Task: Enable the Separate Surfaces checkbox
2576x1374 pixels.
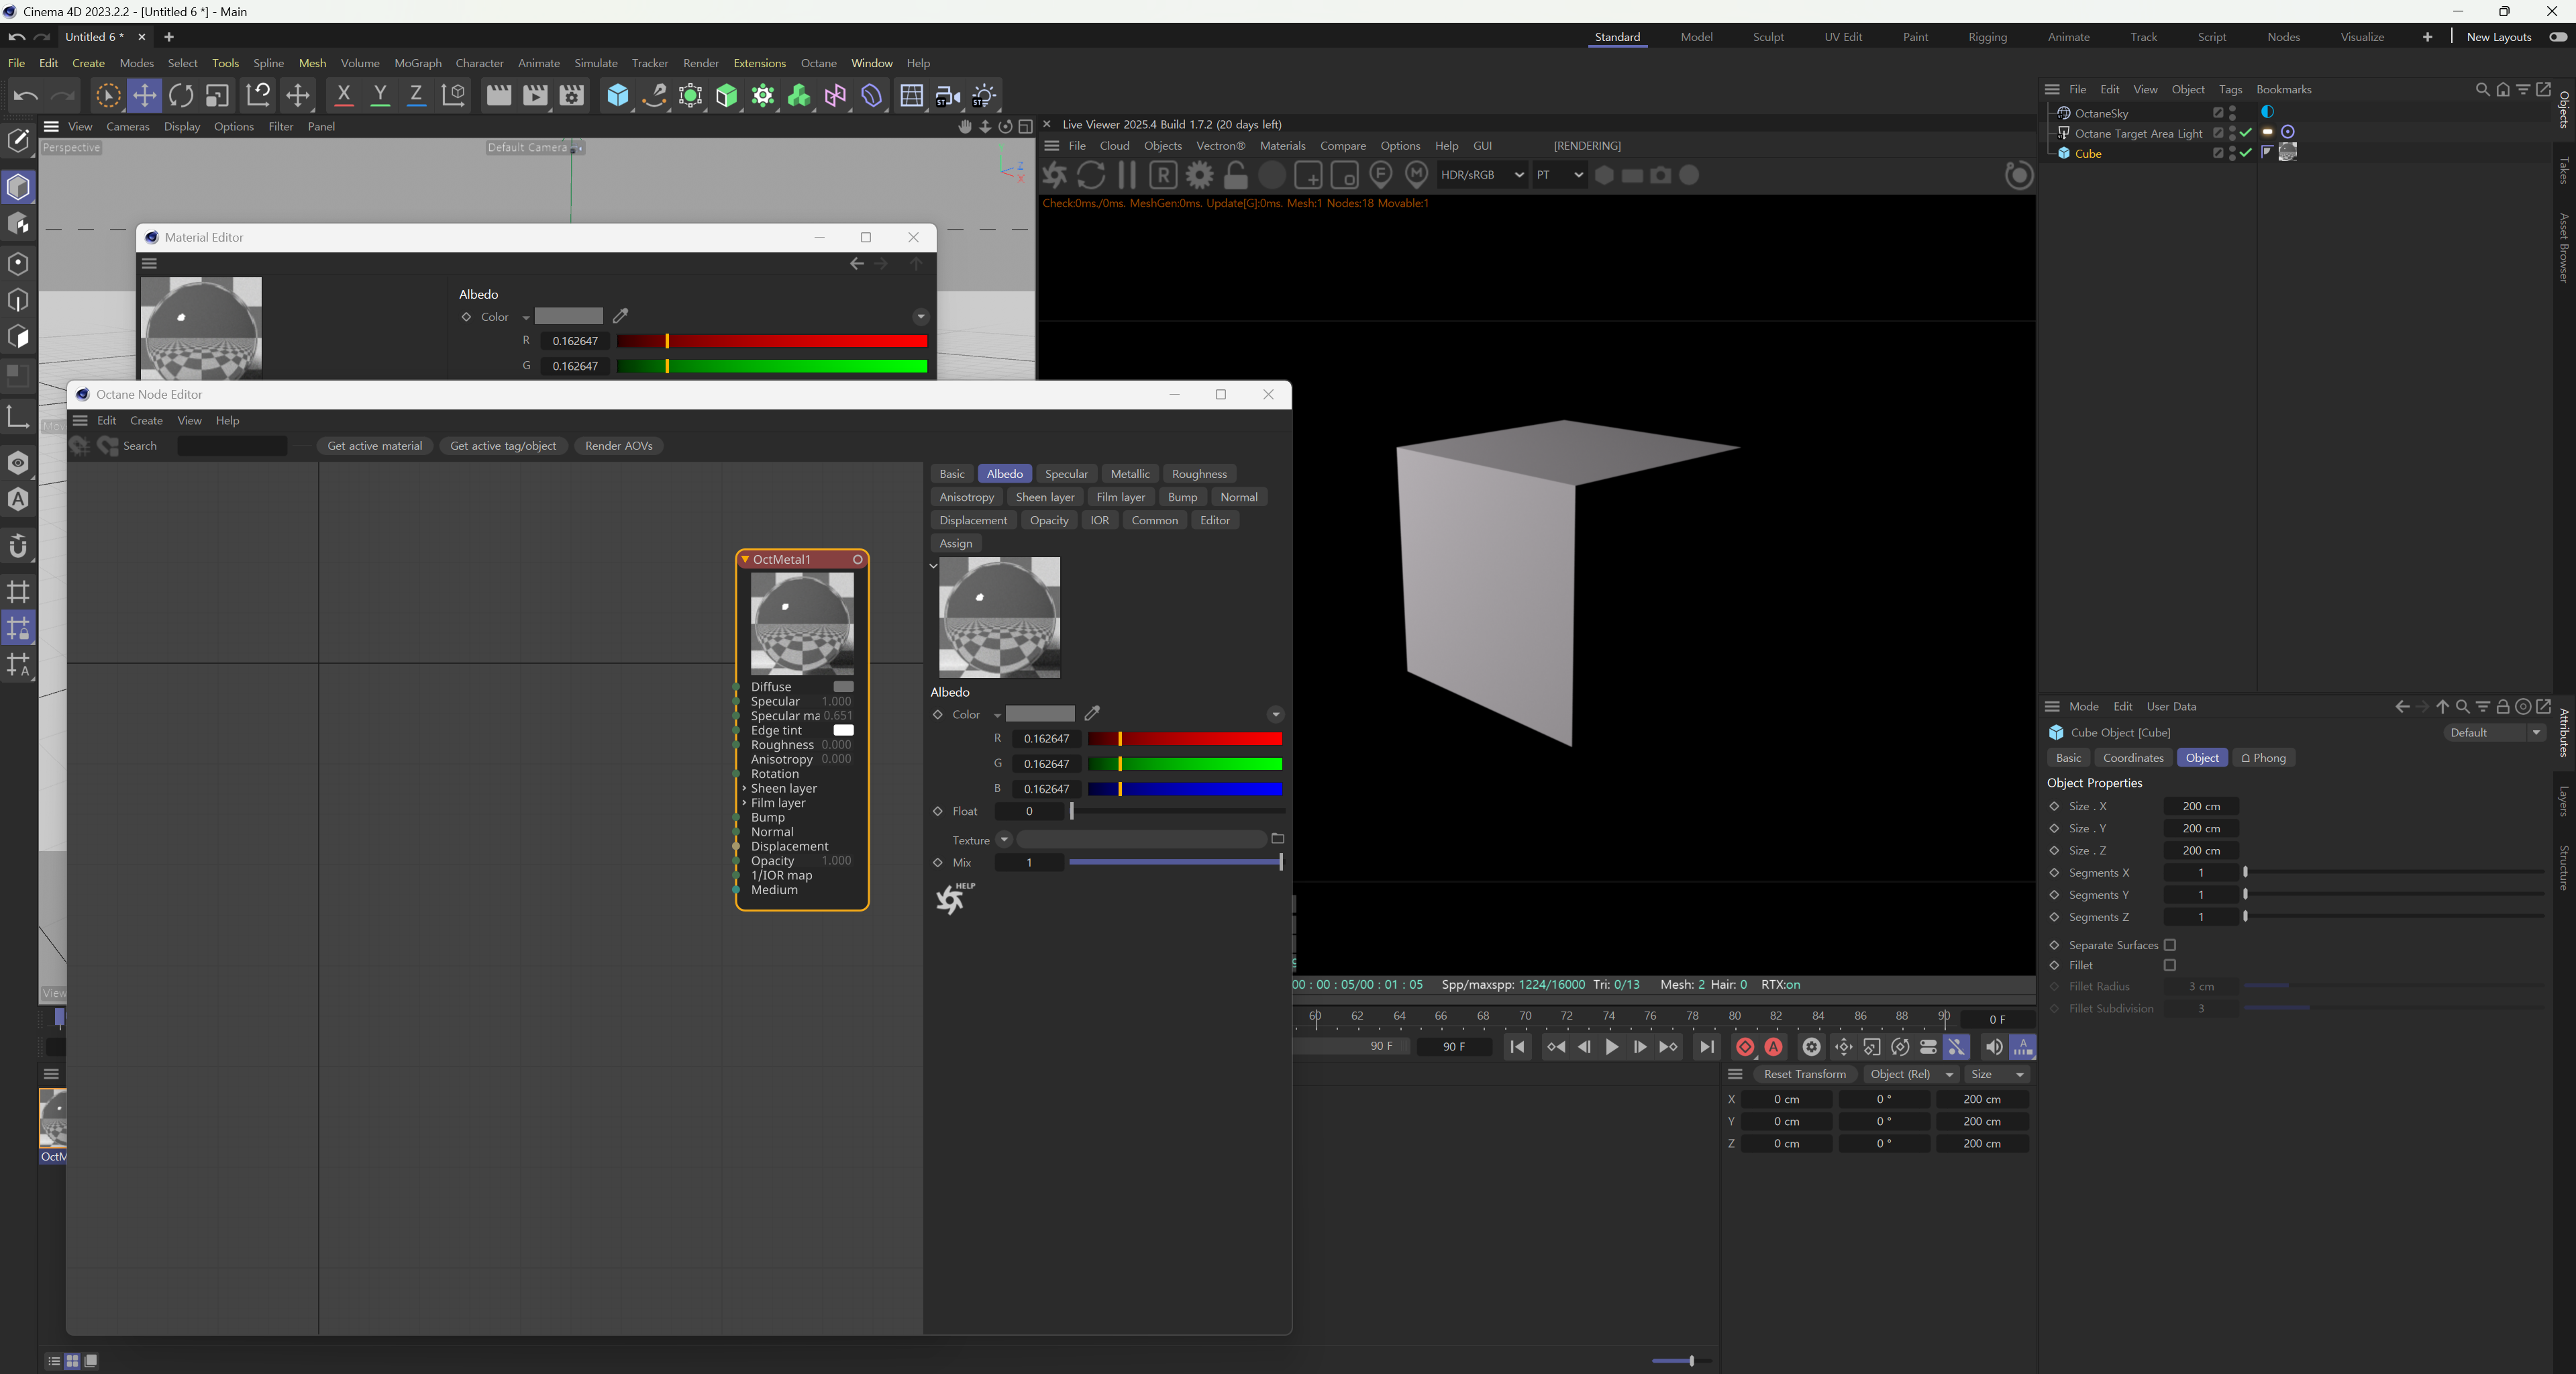Action: tap(2169, 945)
